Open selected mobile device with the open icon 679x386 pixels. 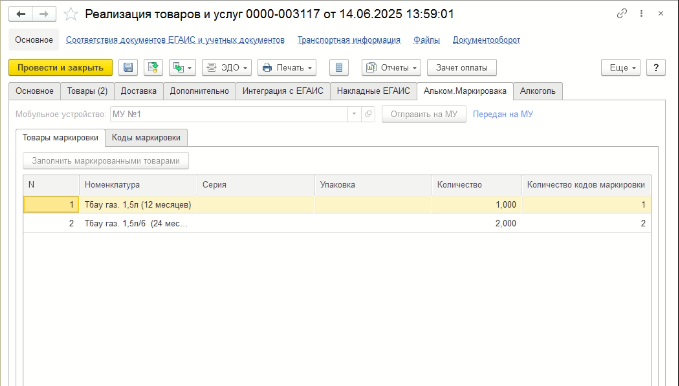tap(368, 114)
